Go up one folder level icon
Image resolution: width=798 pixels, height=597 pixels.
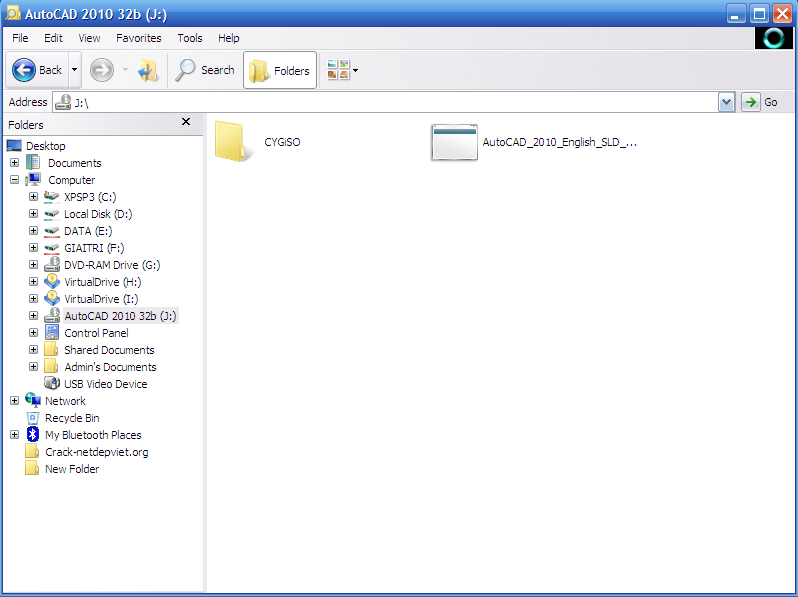[148, 70]
